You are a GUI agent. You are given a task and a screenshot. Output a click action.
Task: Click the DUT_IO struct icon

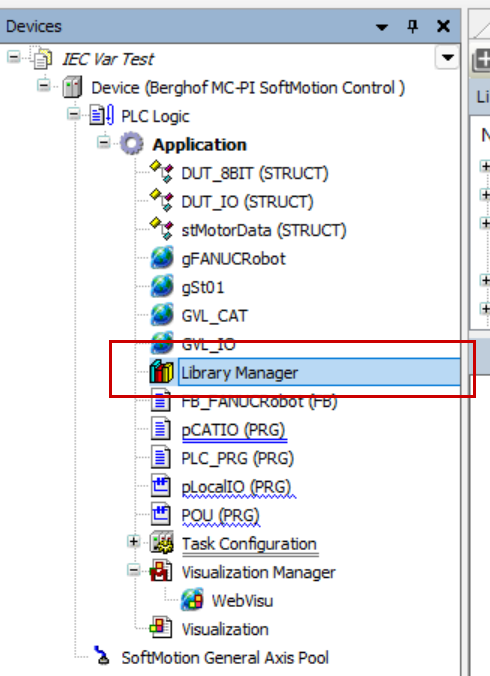[x=162, y=201]
